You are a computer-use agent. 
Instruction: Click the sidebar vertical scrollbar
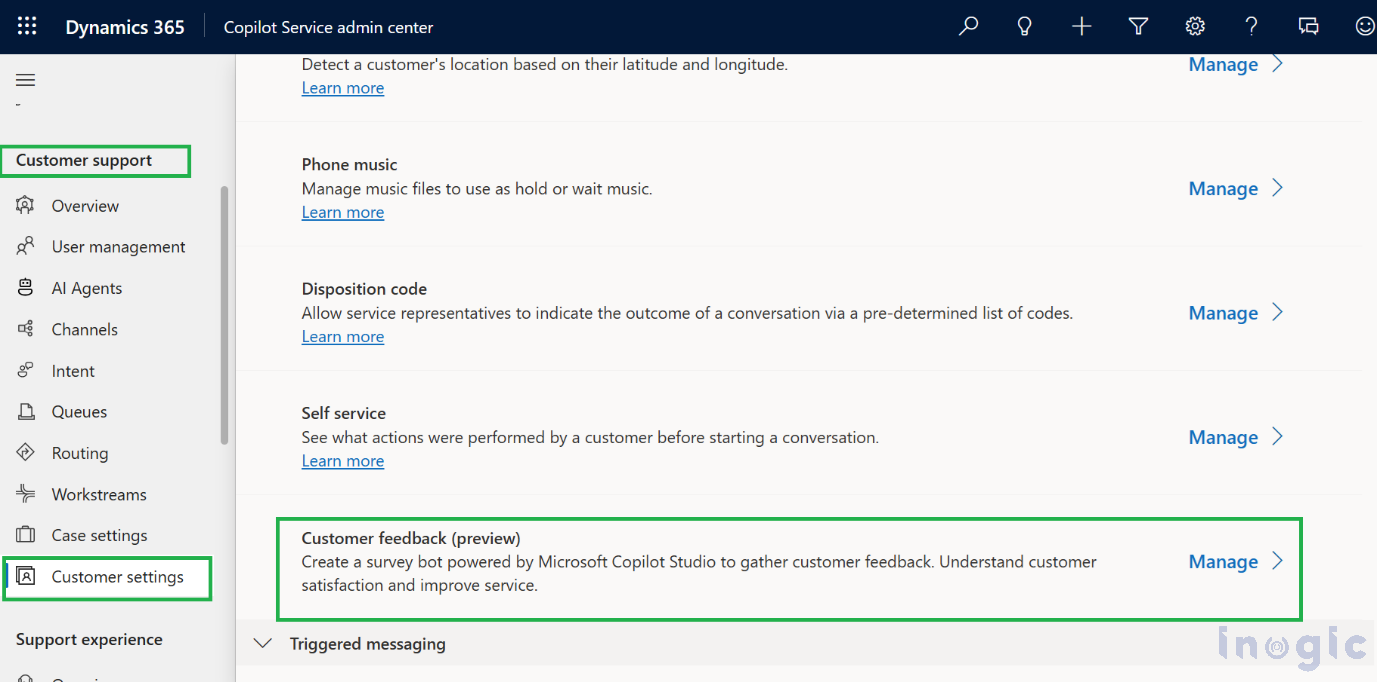pos(225,315)
